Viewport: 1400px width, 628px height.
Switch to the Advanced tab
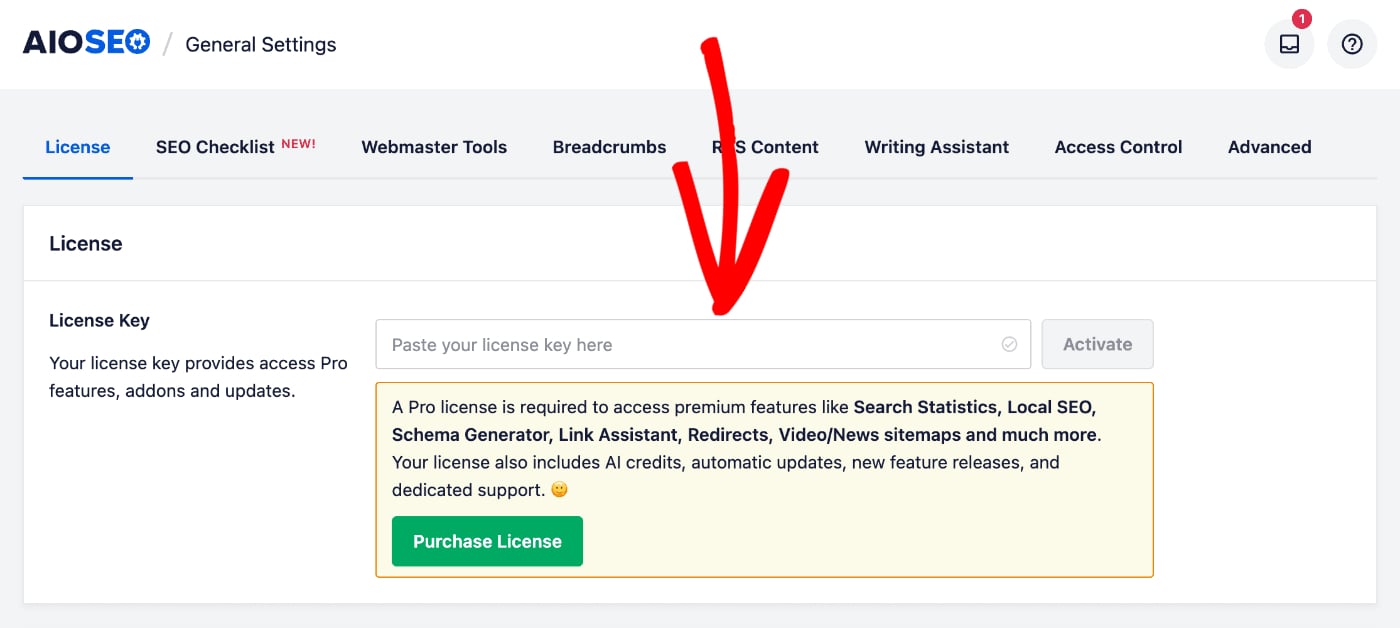pyautogui.click(x=1269, y=147)
